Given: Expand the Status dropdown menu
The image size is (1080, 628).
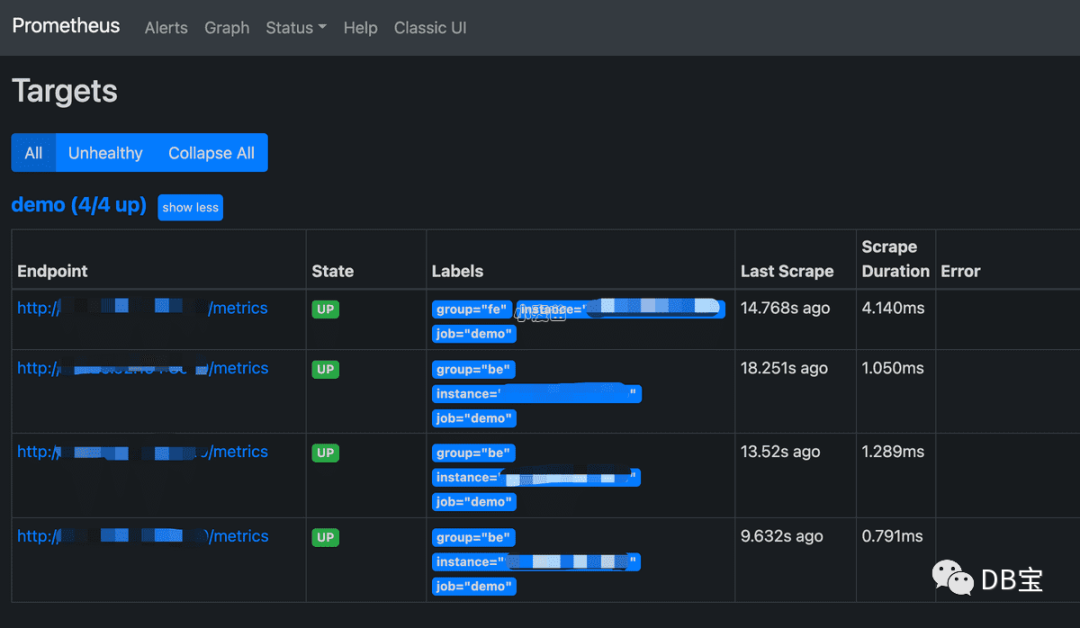Looking at the screenshot, I should pos(296,28).
